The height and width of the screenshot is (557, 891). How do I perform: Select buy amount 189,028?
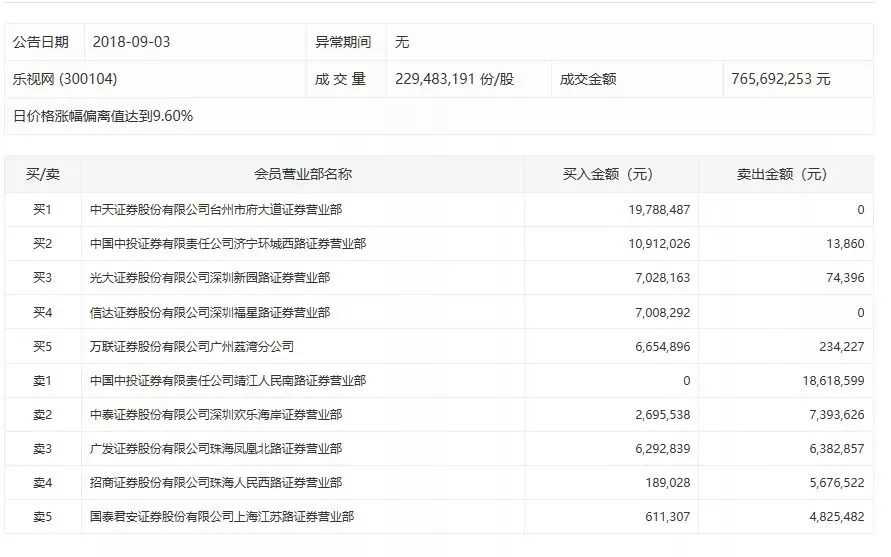tap(668, 483)
